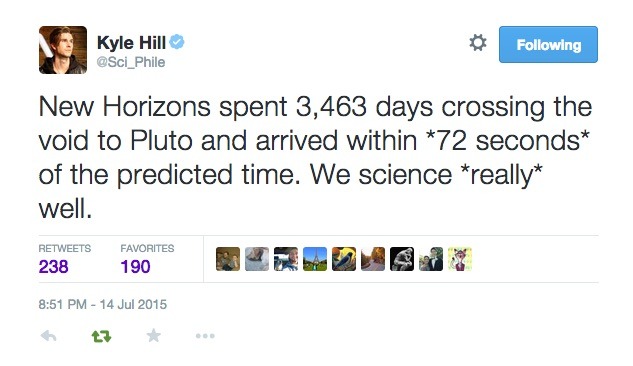The width and height of the screenshot is (633, 366).
Task: Open the more options ellipsis
Action: point(205,336)
